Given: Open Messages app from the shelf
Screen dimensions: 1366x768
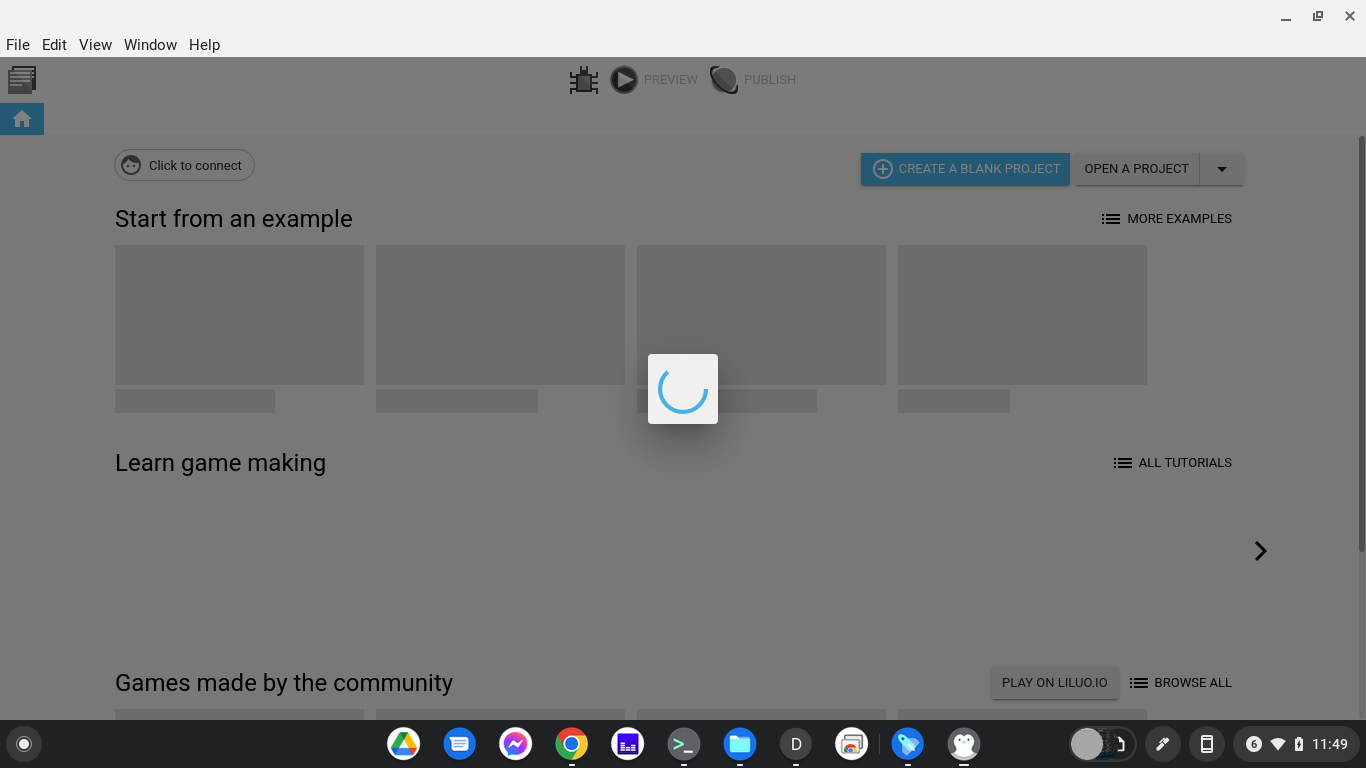Looking at the screenshot, I should [x=460, y=744].
